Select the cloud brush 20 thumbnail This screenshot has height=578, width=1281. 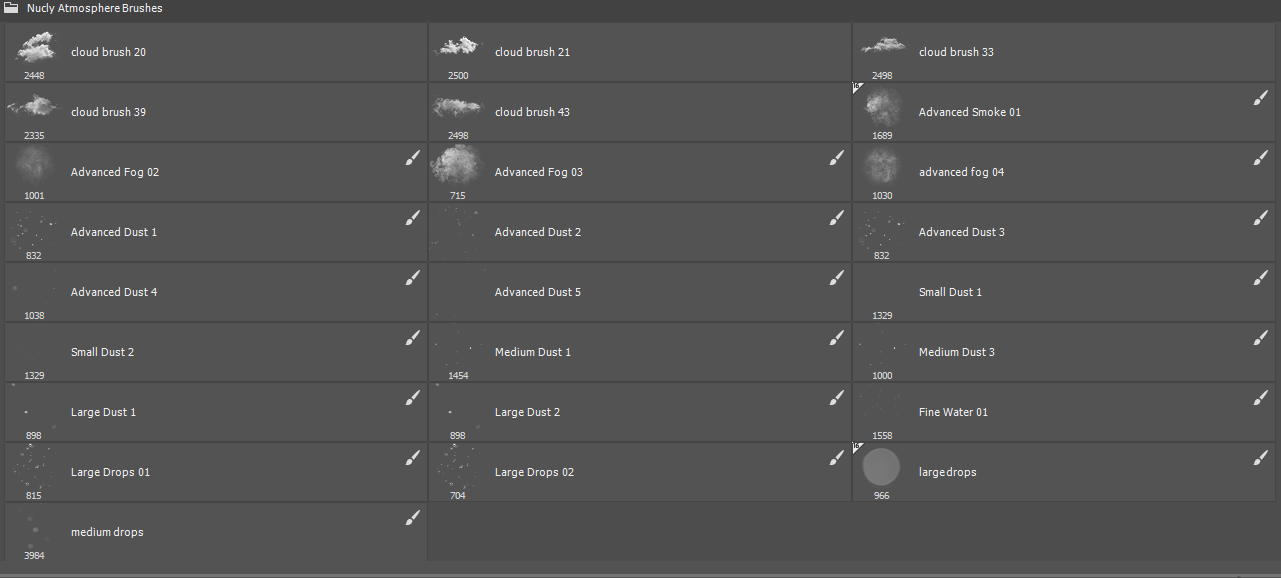pyautogui.click(x=34, y=47)
